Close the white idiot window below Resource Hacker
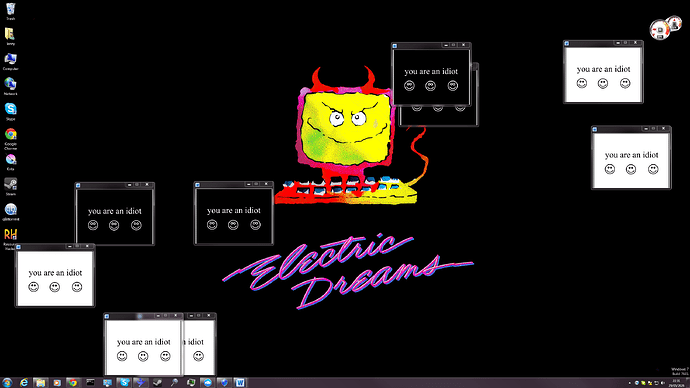This screenshot has width=690, height=388. point(87,246)
